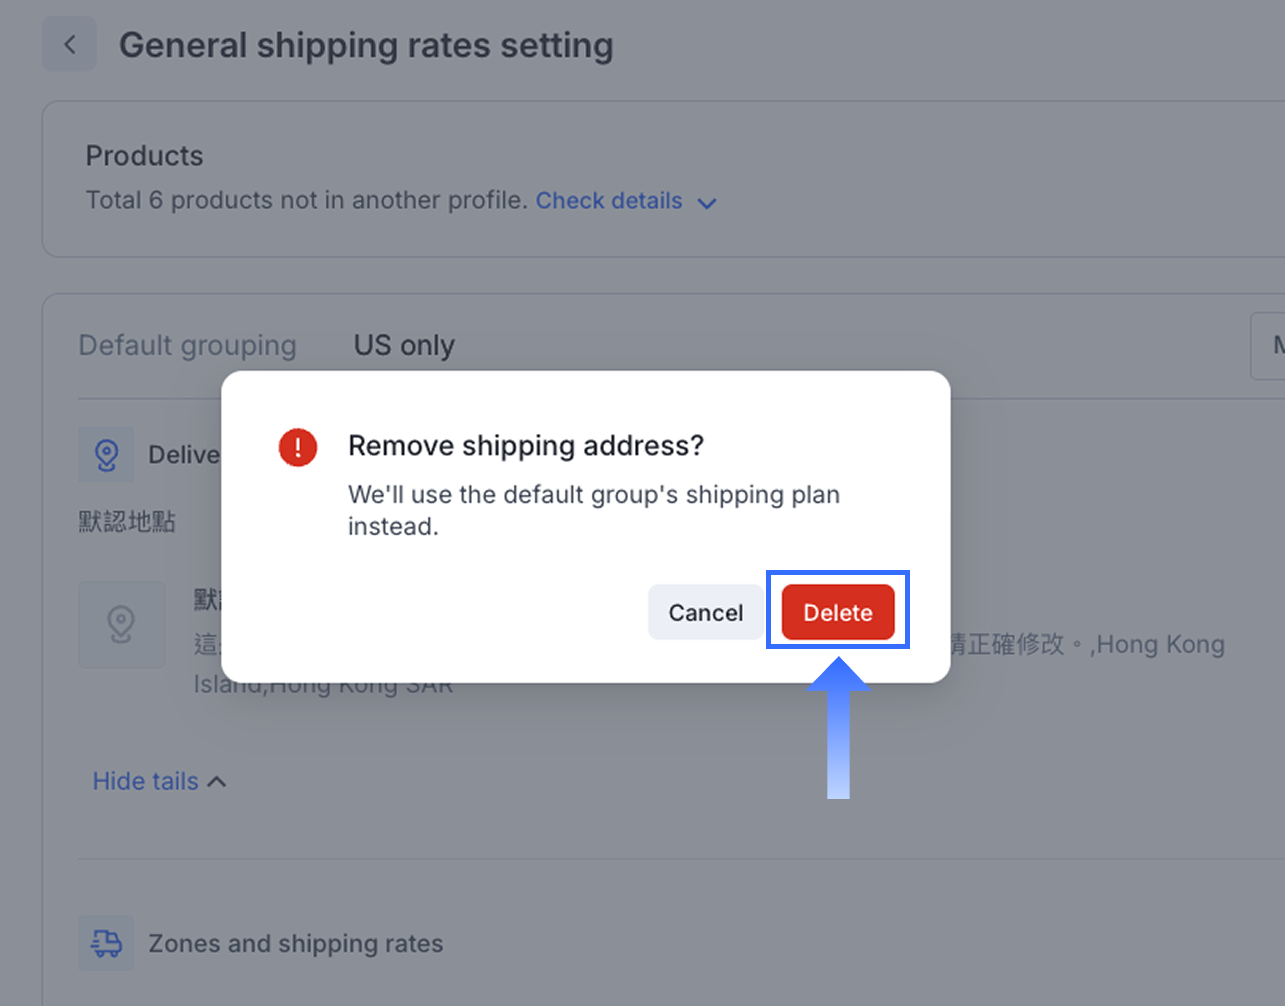Confirm removal with the Delete button
1285x1006 pixels.
(x=838, y=612)
